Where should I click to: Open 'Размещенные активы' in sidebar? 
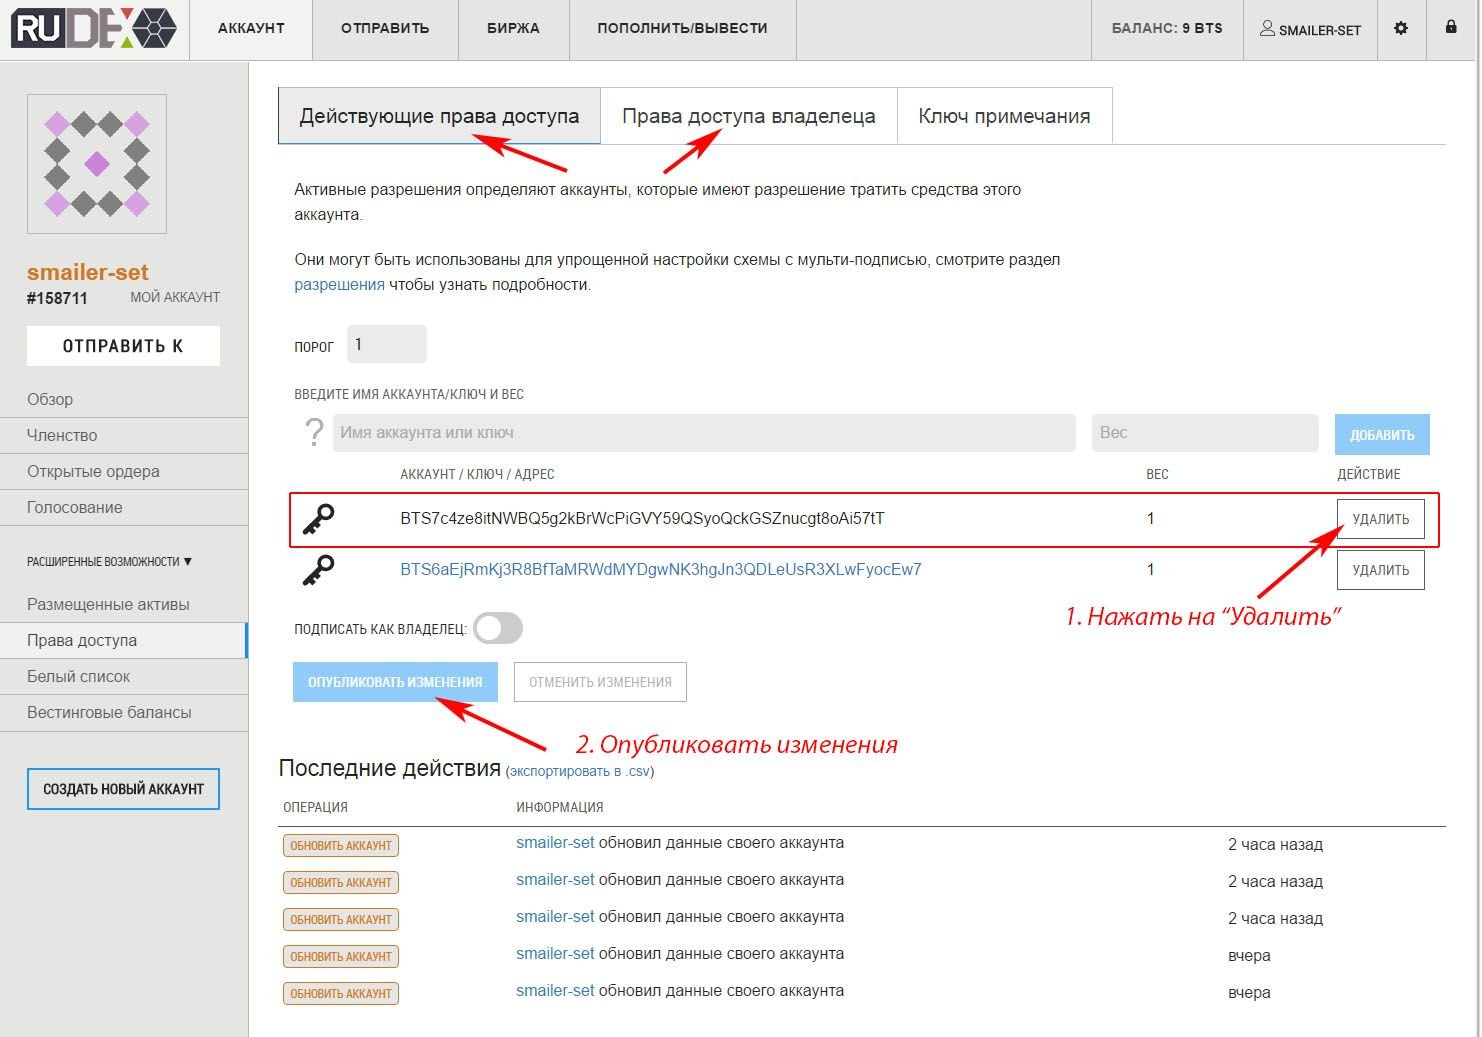click(x=124, y=604)
